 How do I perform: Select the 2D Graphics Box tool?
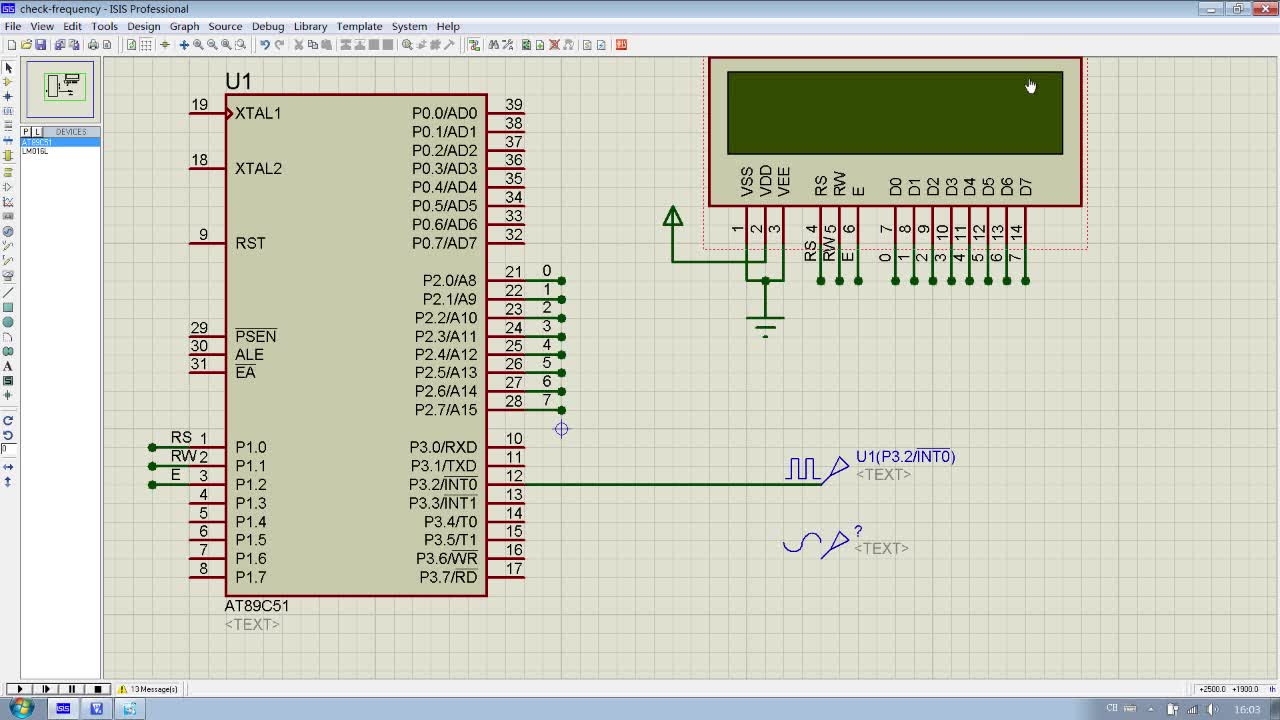coord(8,307)
